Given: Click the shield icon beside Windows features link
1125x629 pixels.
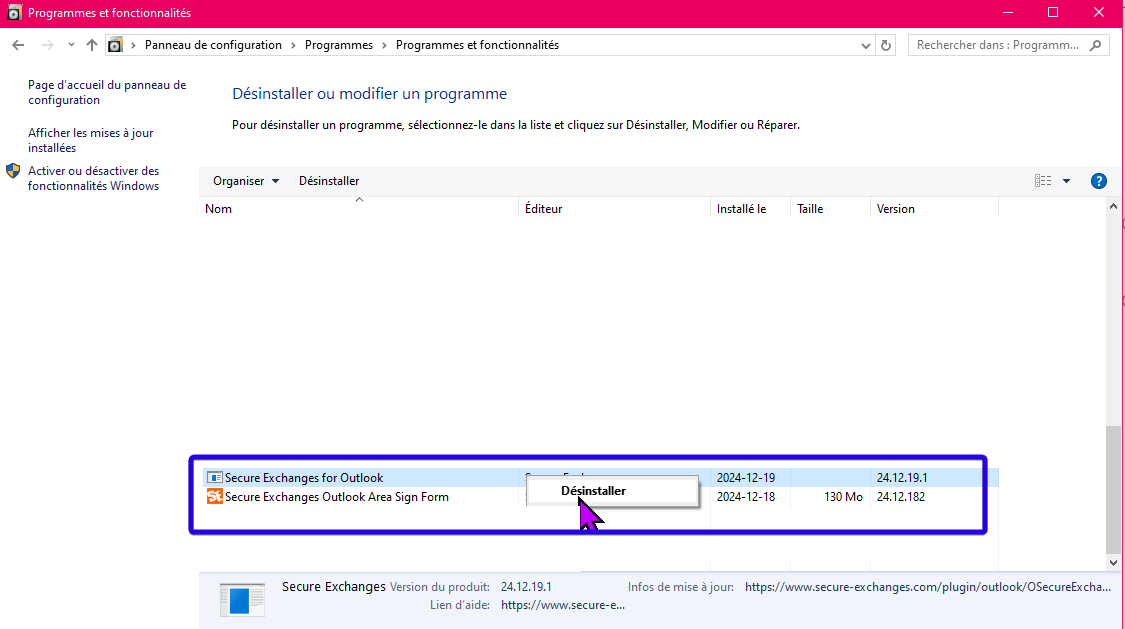Looking at the screenshot, I should coord(13,171).
